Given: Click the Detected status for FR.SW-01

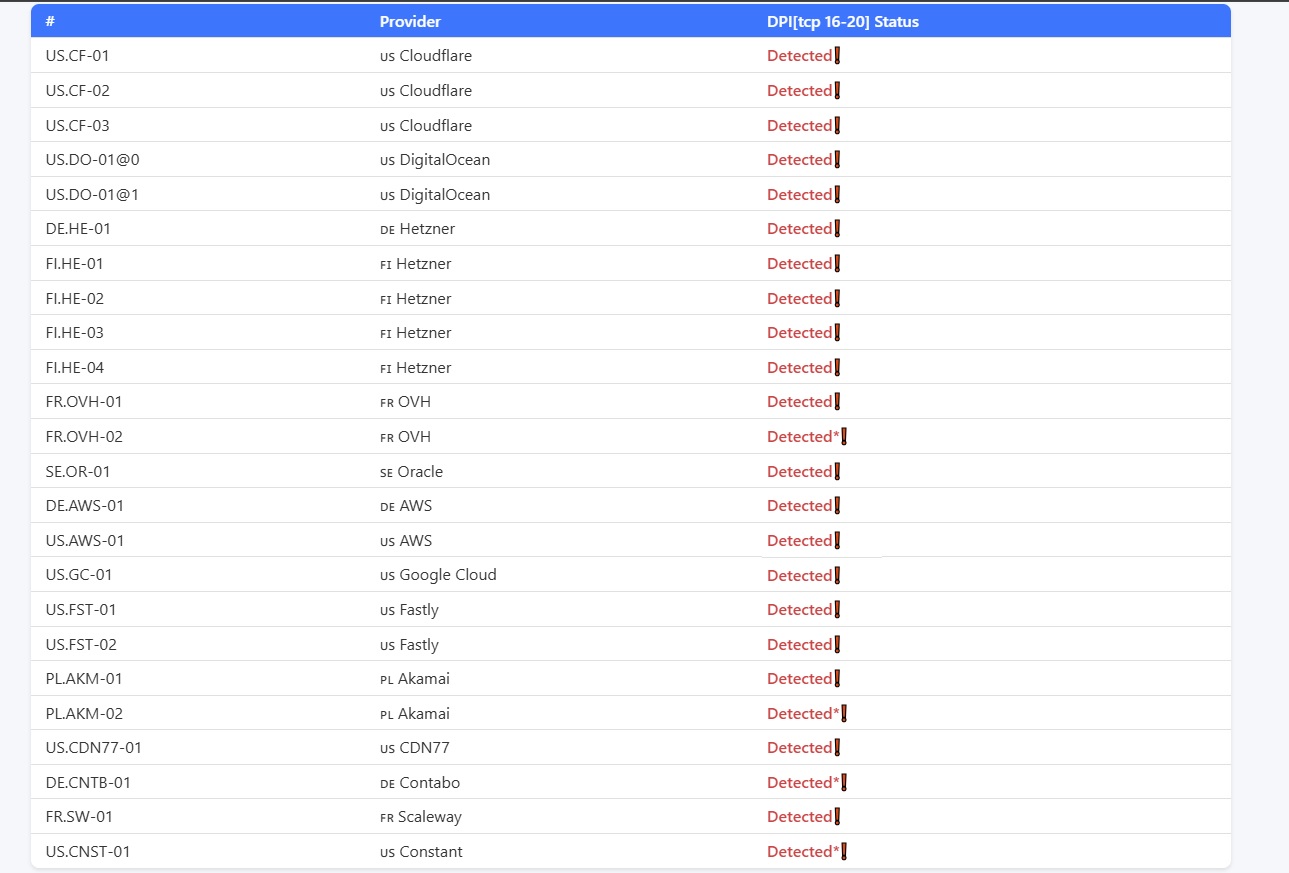Looking at the screenshot, I should pyautogui.click(x=799, y=817).
